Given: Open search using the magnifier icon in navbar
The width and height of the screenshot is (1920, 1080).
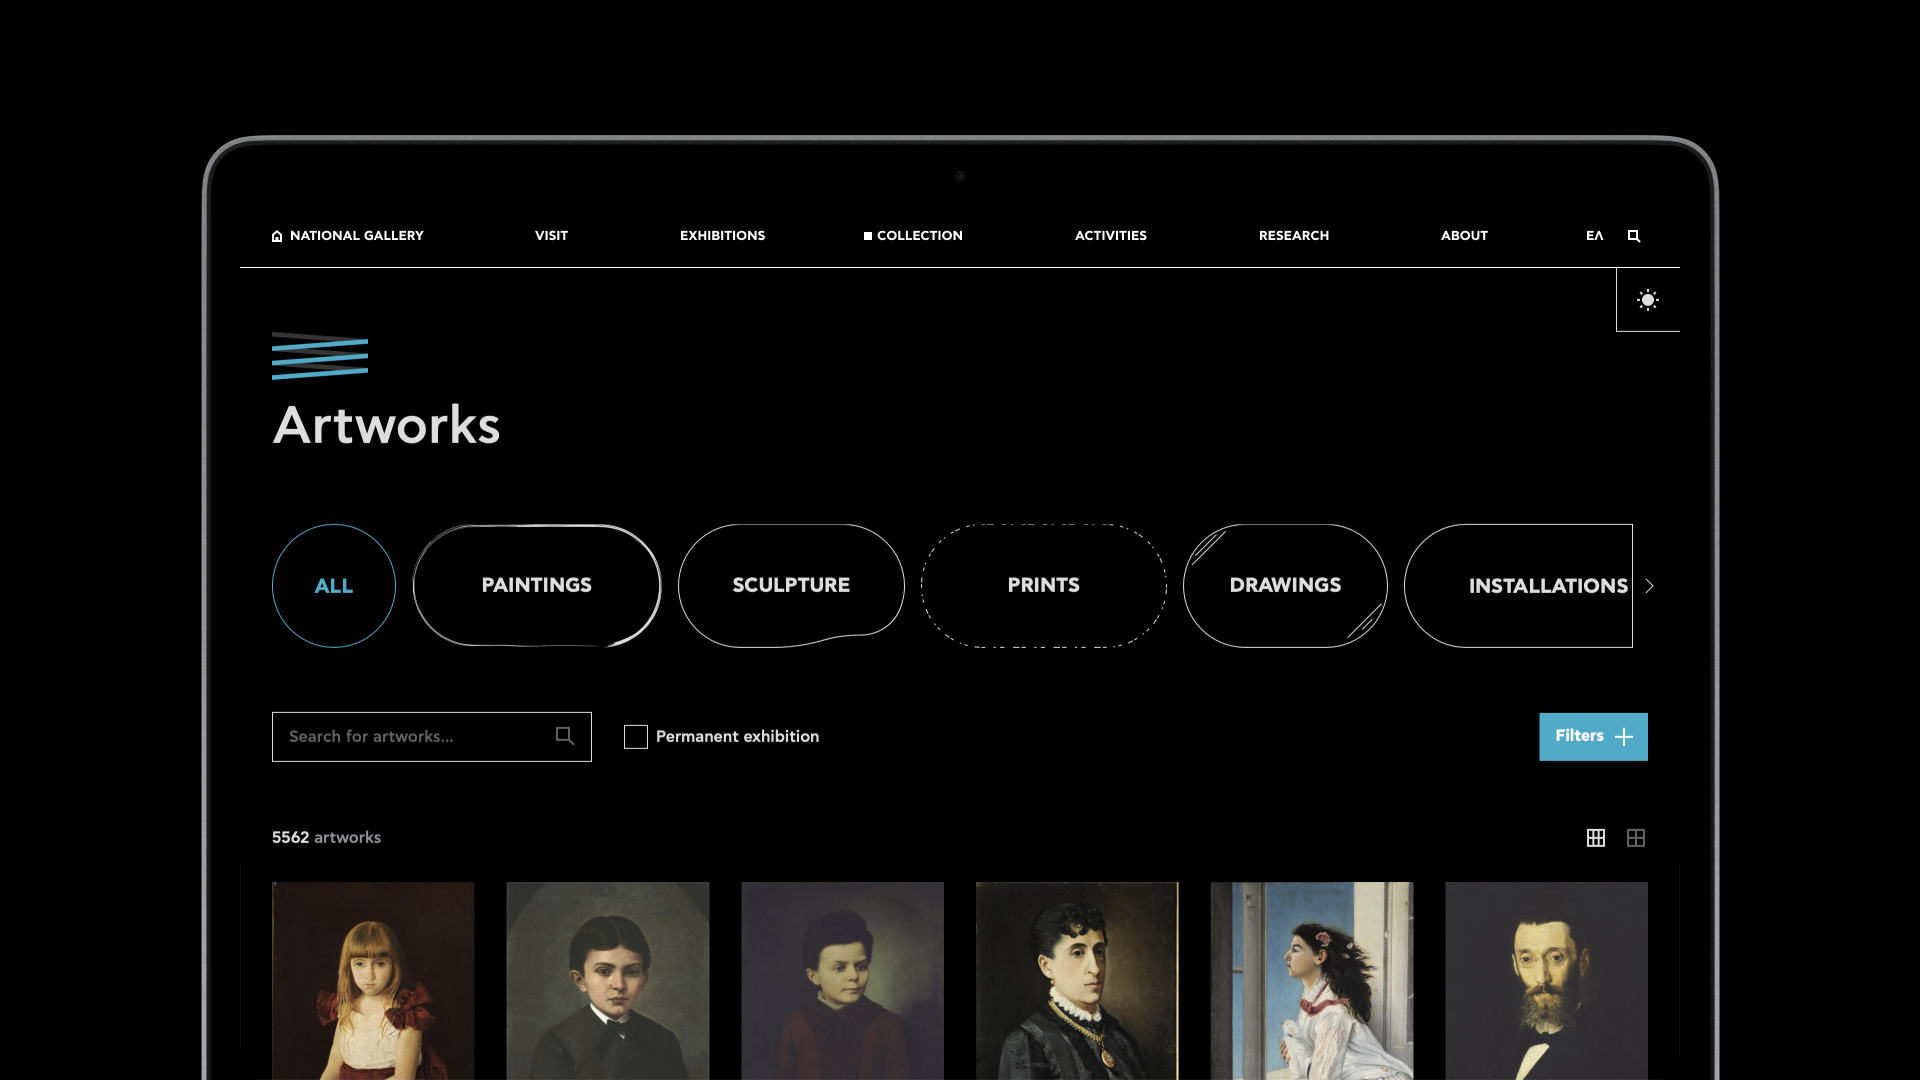Looking at the screenshot, I should [x=1633, y=236].
